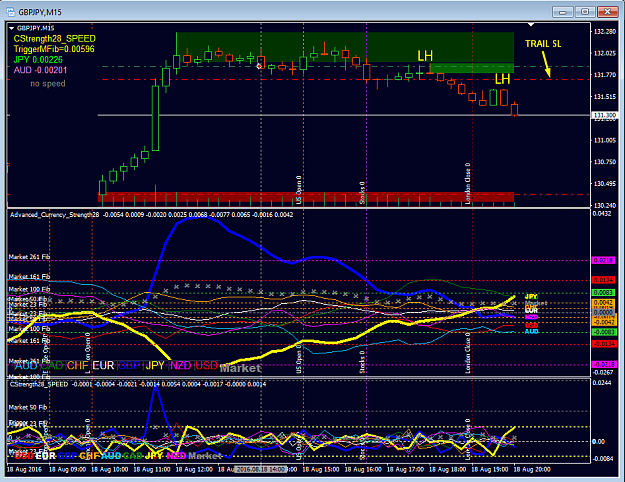Click NZD in the strength pane currency legend
This screenshot has width=625, height=482.
181,365
